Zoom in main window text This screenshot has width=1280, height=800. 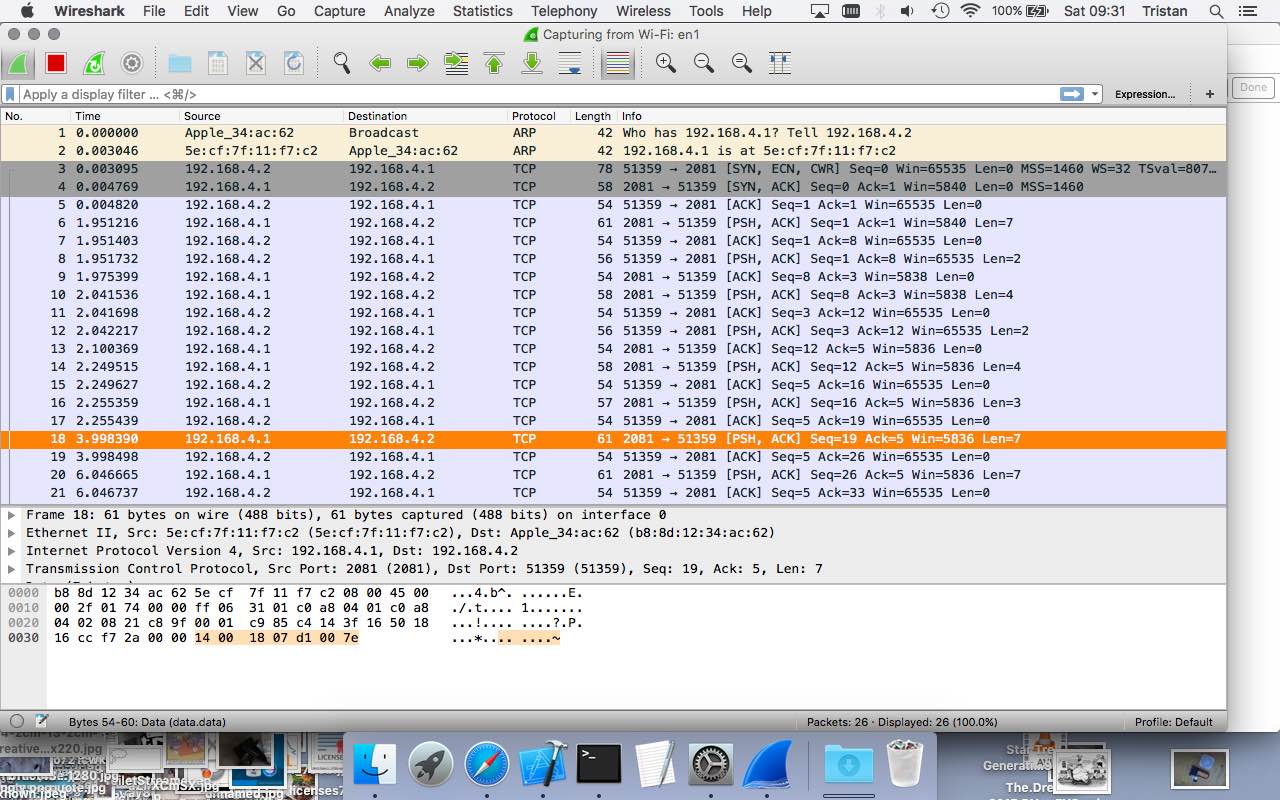pos(666,64)
